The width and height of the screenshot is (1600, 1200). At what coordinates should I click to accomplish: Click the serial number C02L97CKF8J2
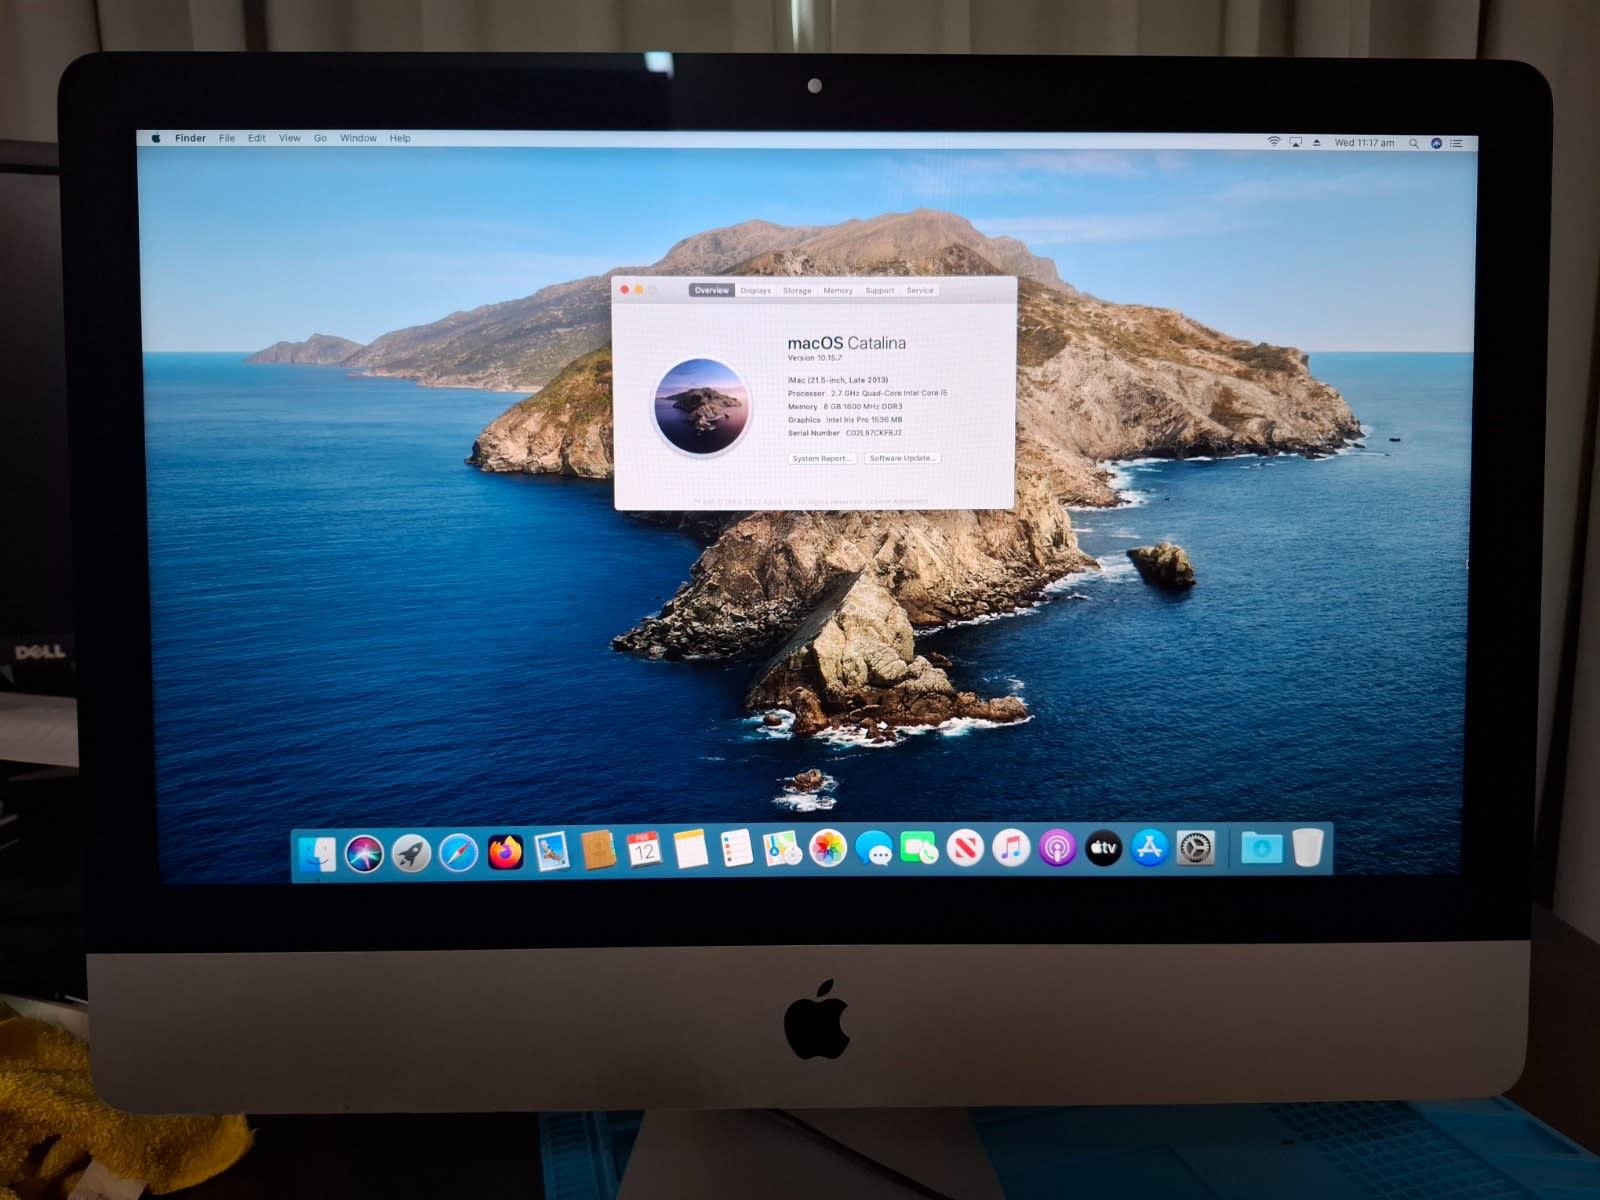pyautogui.click(x=874, y=433)
